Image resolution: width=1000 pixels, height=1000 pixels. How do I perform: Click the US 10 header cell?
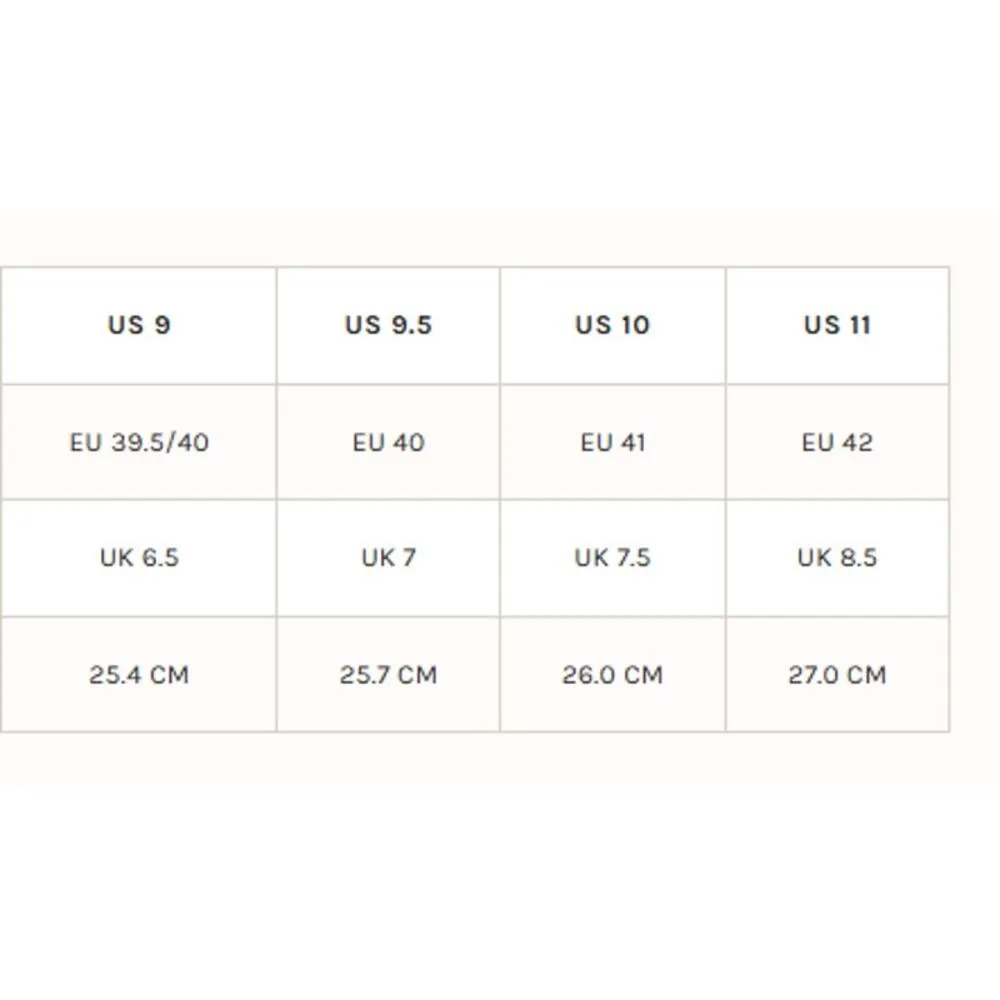[612, 325]
